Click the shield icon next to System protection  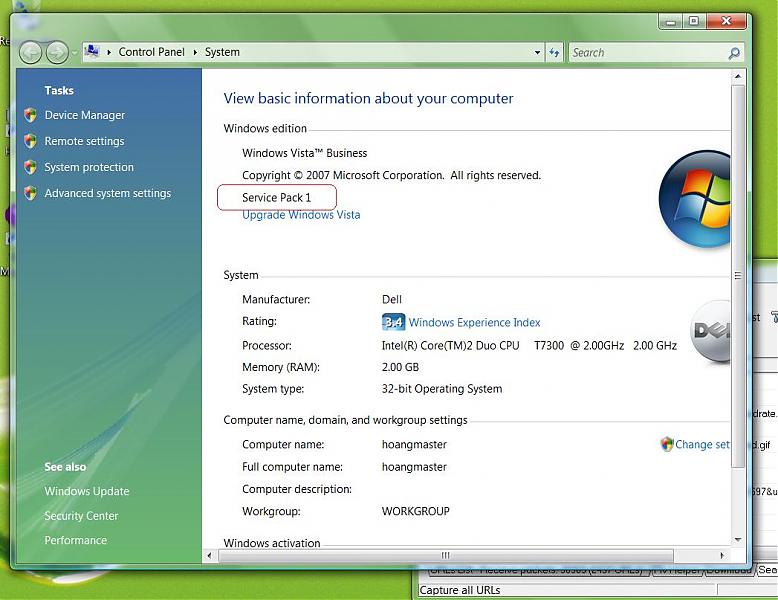coord(31,167)
